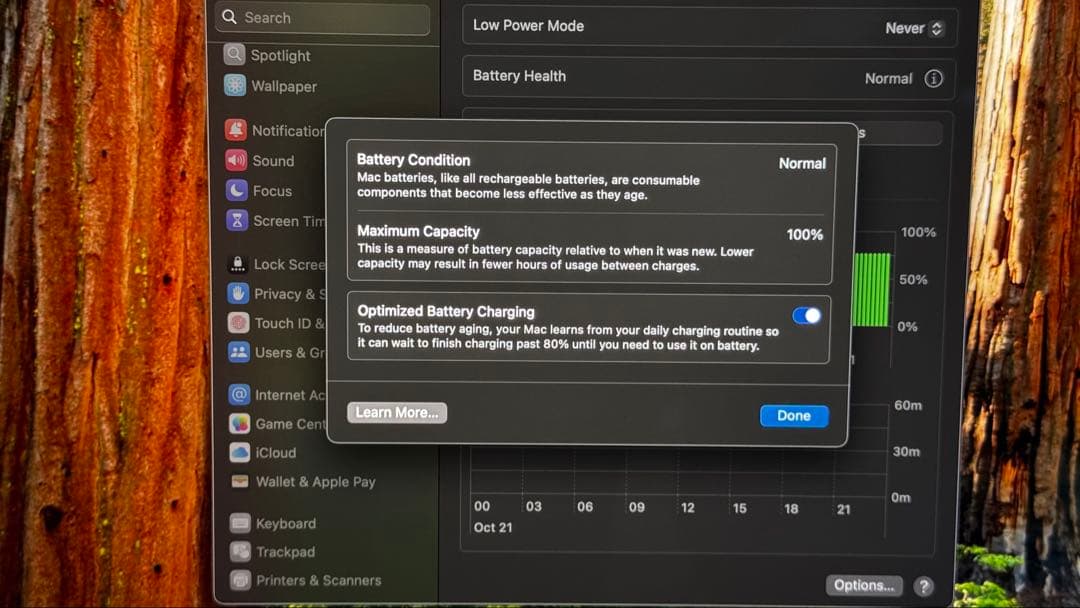
Task: Click the Search field
Action: [325, 18]
